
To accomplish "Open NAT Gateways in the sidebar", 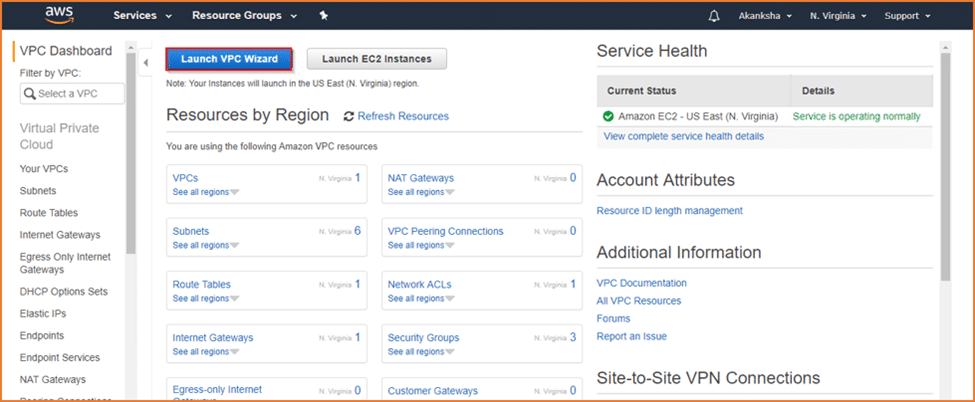I will tap(53, 380).
